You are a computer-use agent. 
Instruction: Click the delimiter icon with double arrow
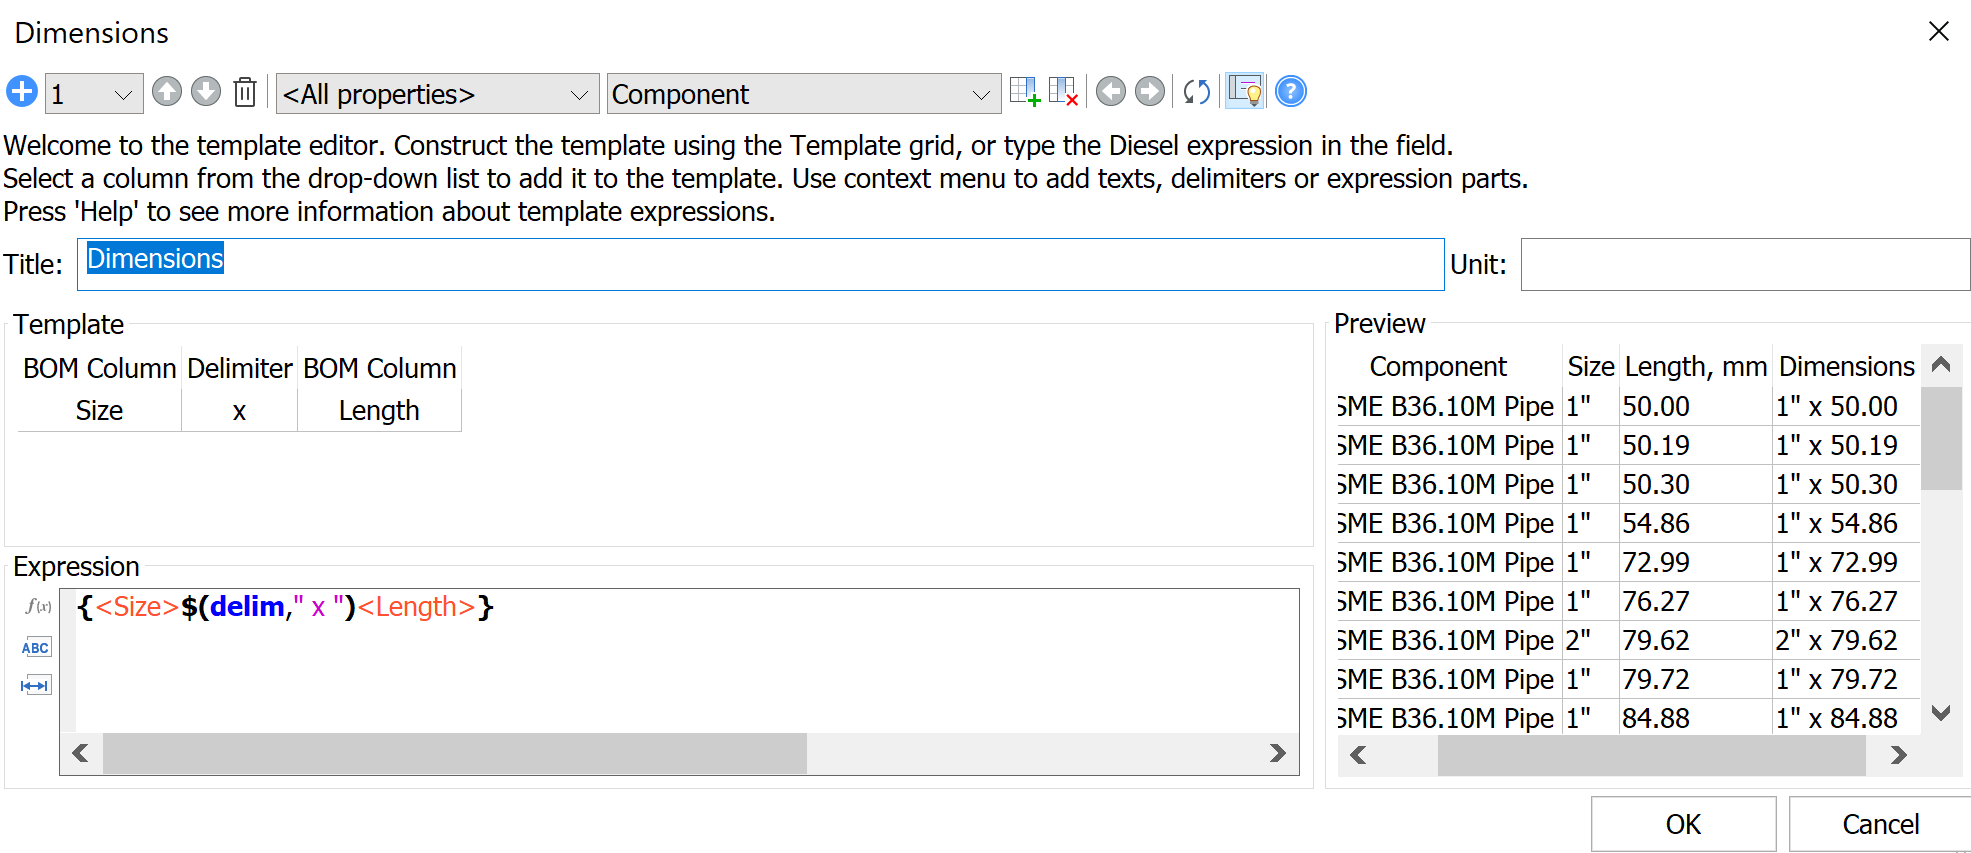click(36, 685)
